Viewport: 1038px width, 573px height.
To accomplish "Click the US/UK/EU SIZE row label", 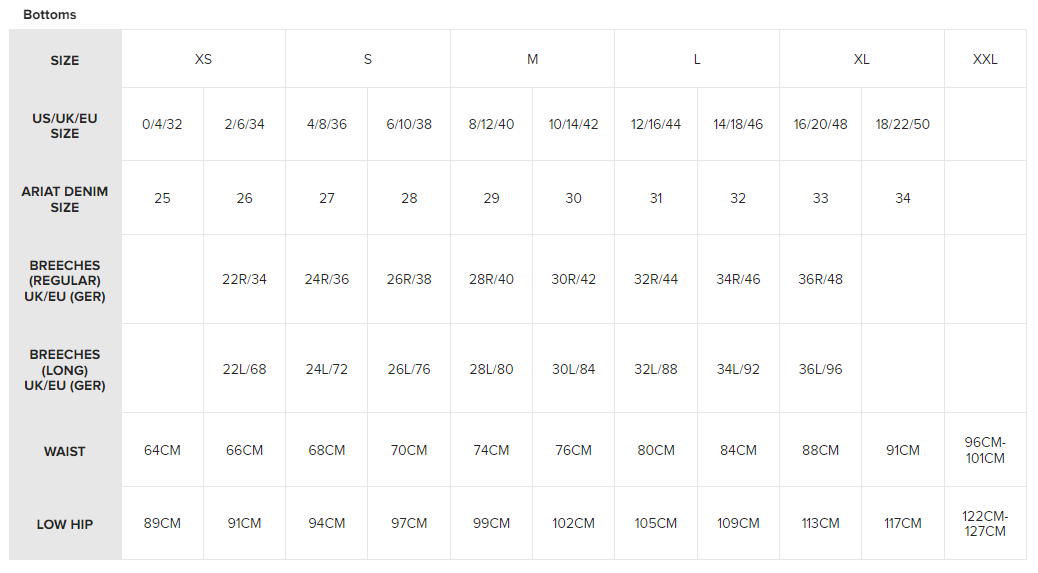I will point(65,125).
